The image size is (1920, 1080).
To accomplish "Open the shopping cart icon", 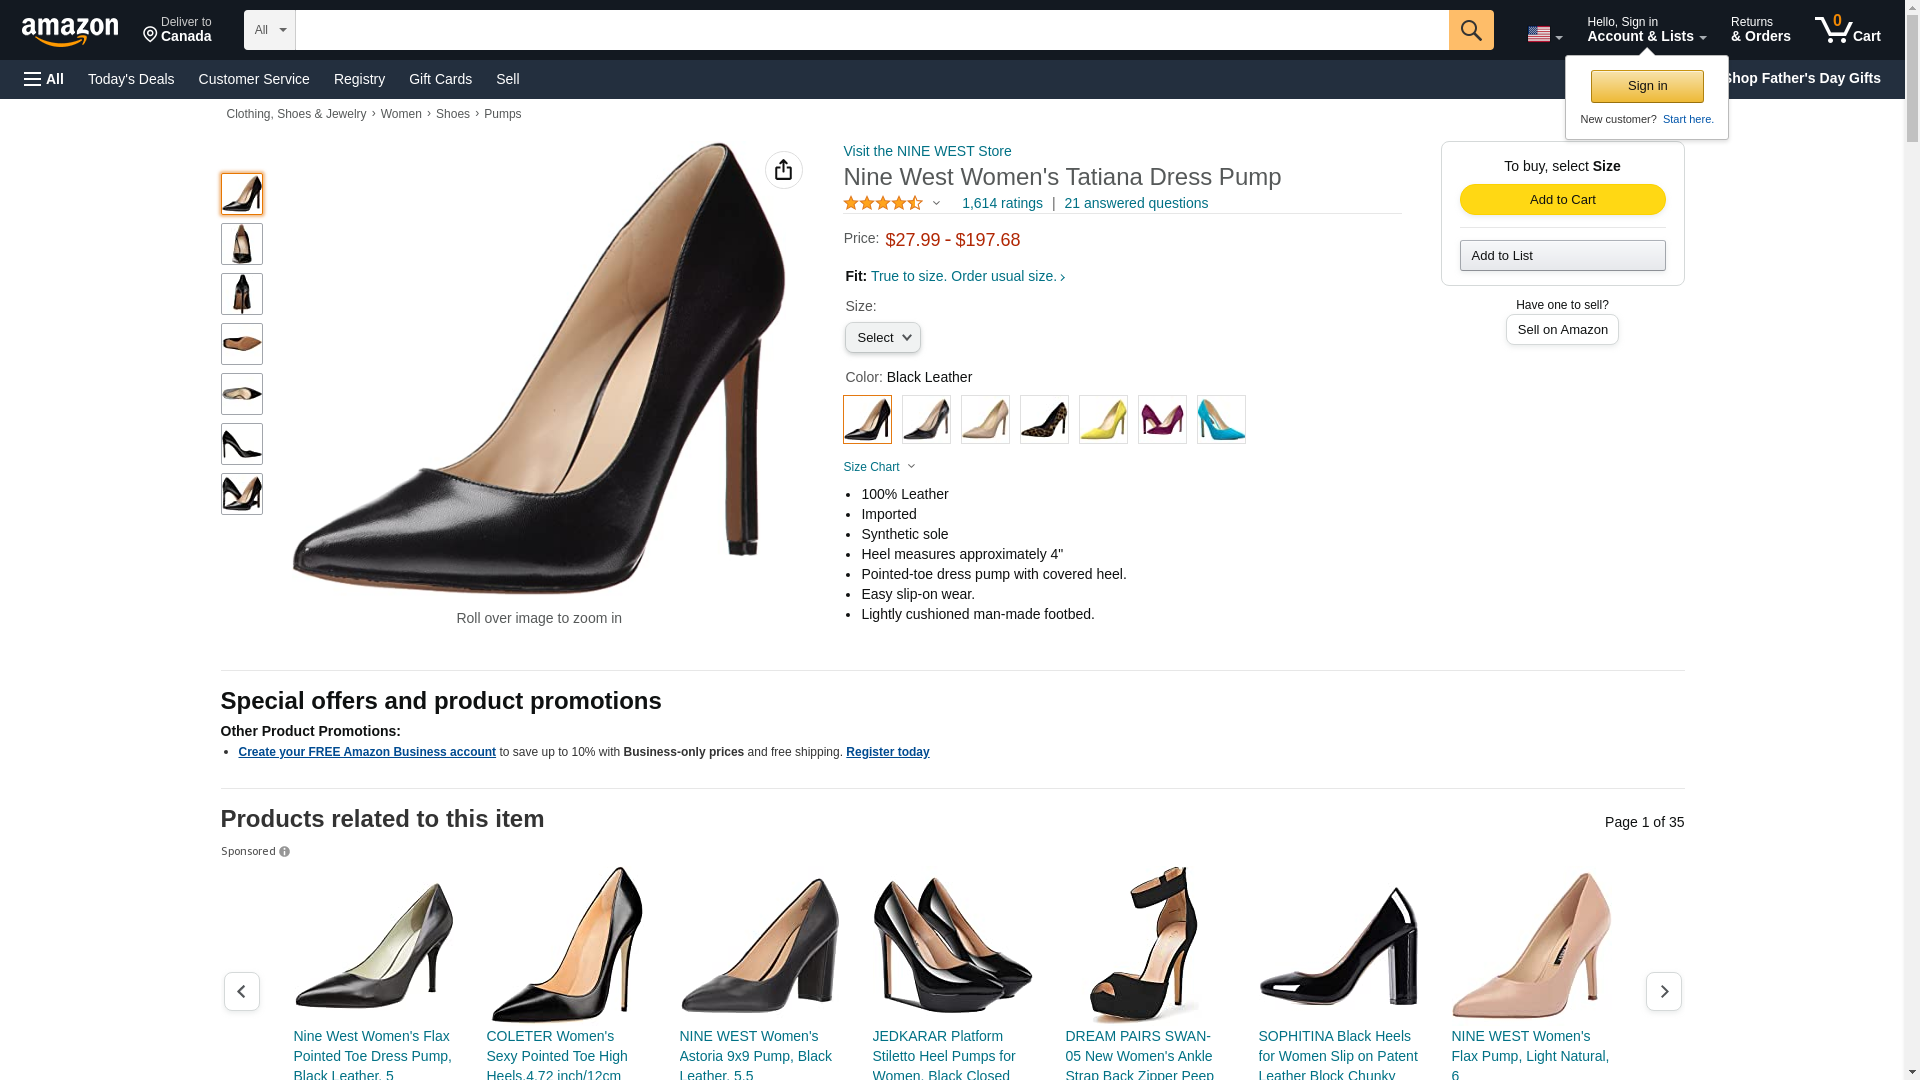I will pos(1847,30).
